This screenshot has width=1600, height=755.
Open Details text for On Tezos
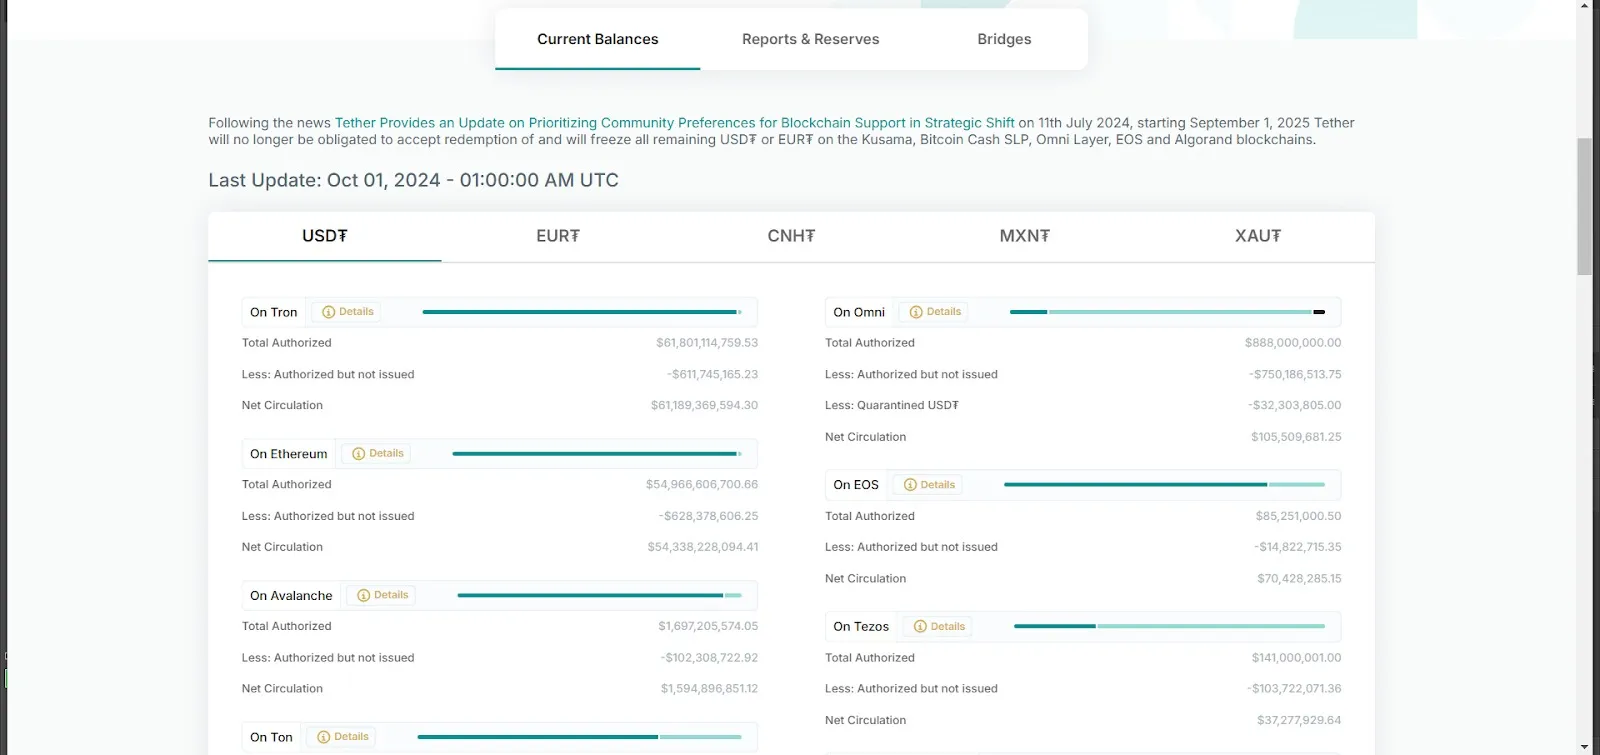click(x=947, y=627)
